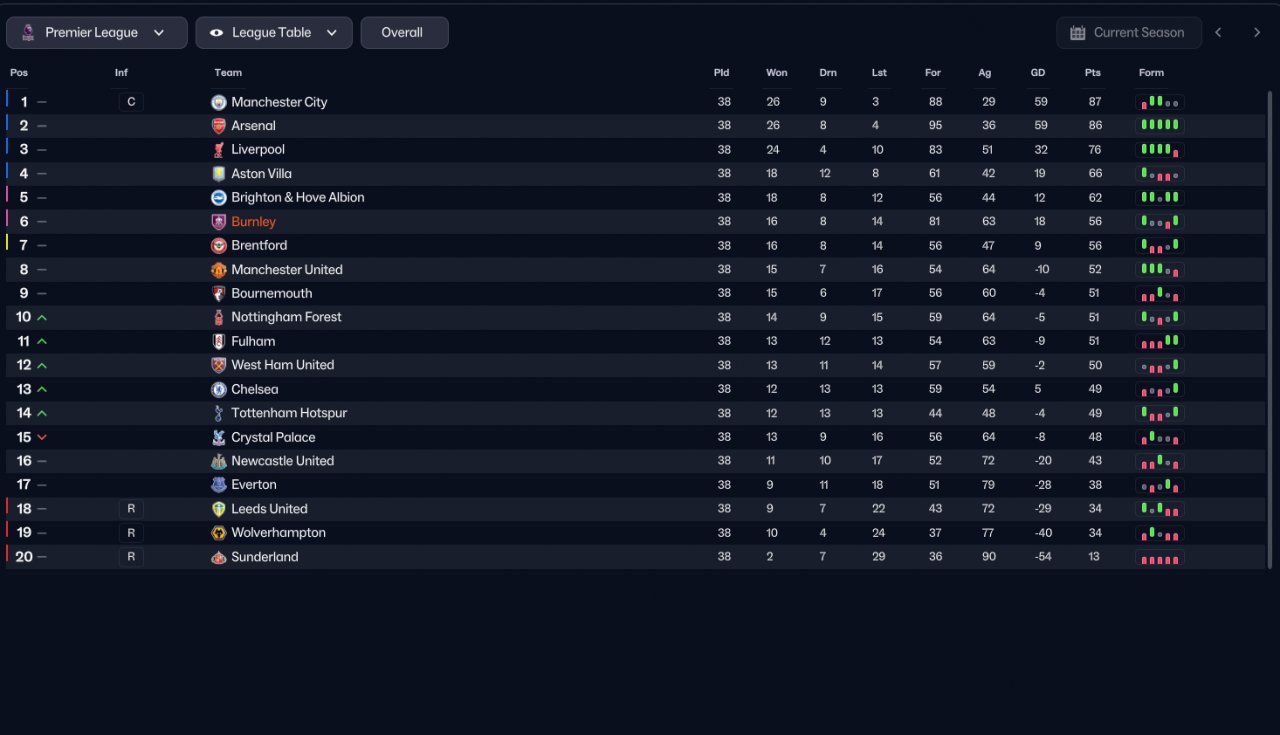Sort the table by Pts column header

tap(1092, 73)
